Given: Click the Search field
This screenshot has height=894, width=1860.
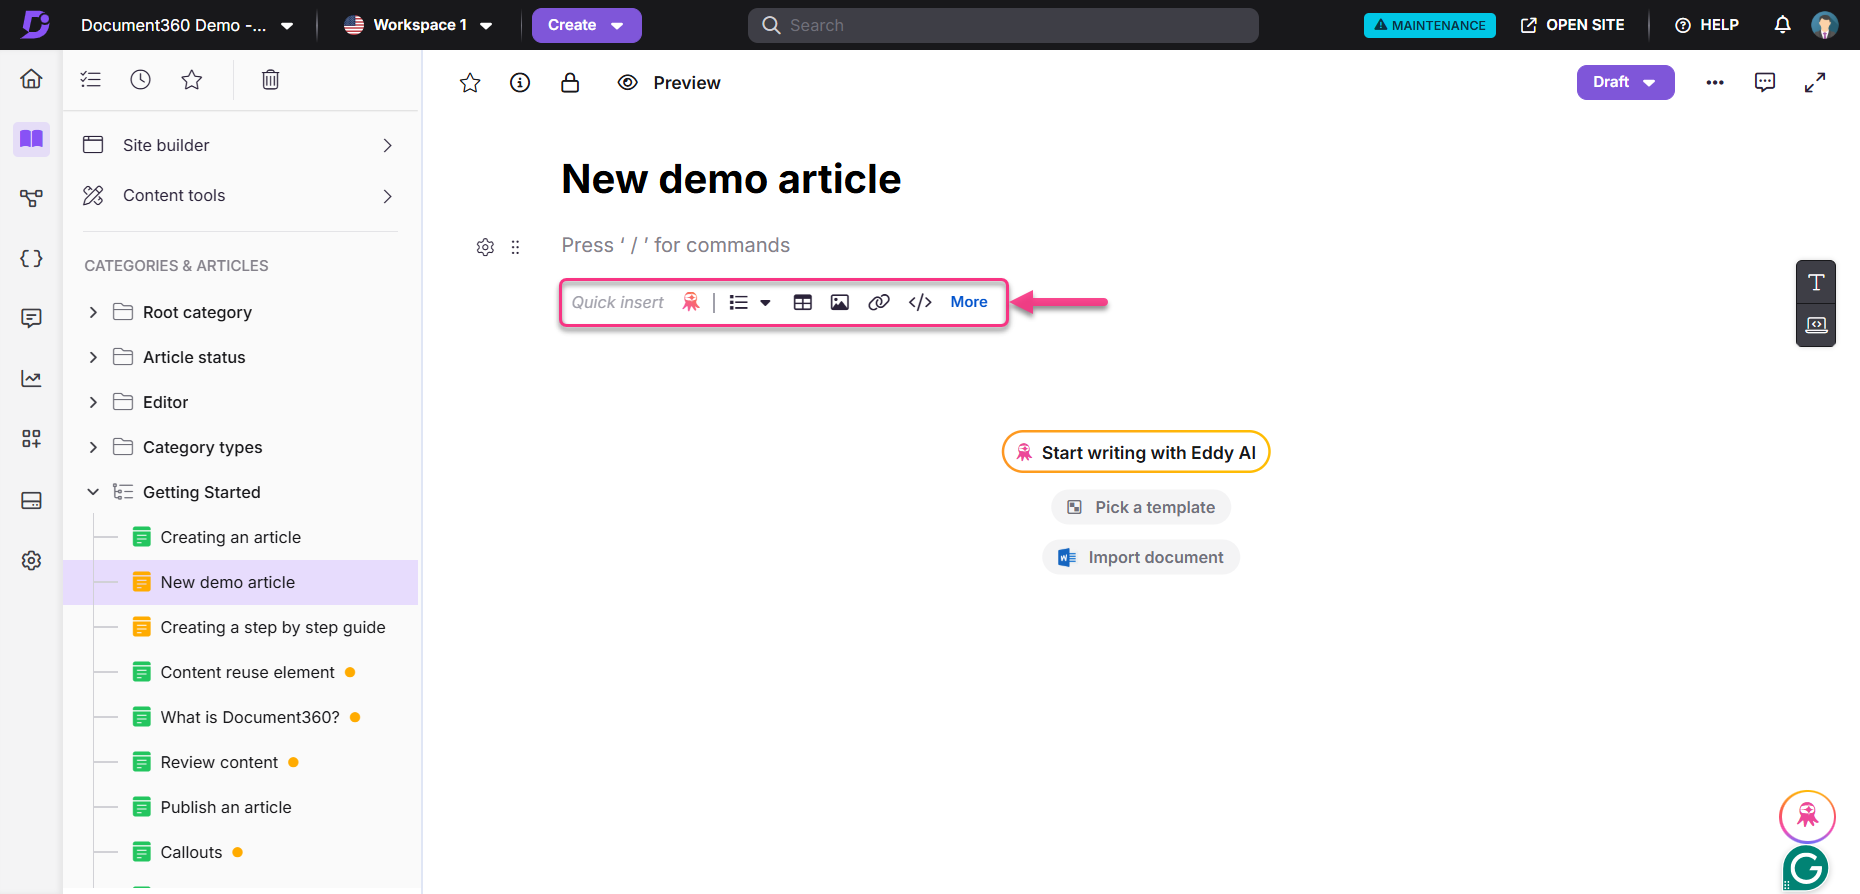Looking at the screenshot, I should point(1003,25).
